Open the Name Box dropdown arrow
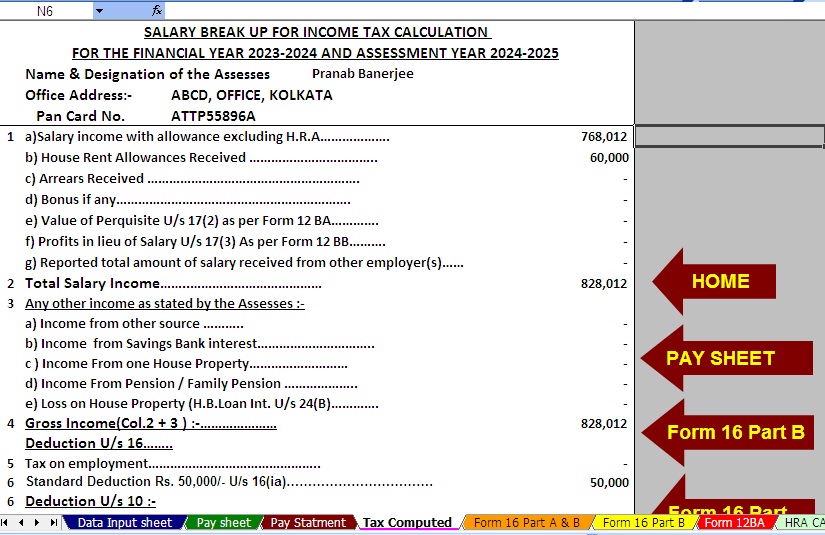Viewport: 825px width, 535px height. (99, 11)
